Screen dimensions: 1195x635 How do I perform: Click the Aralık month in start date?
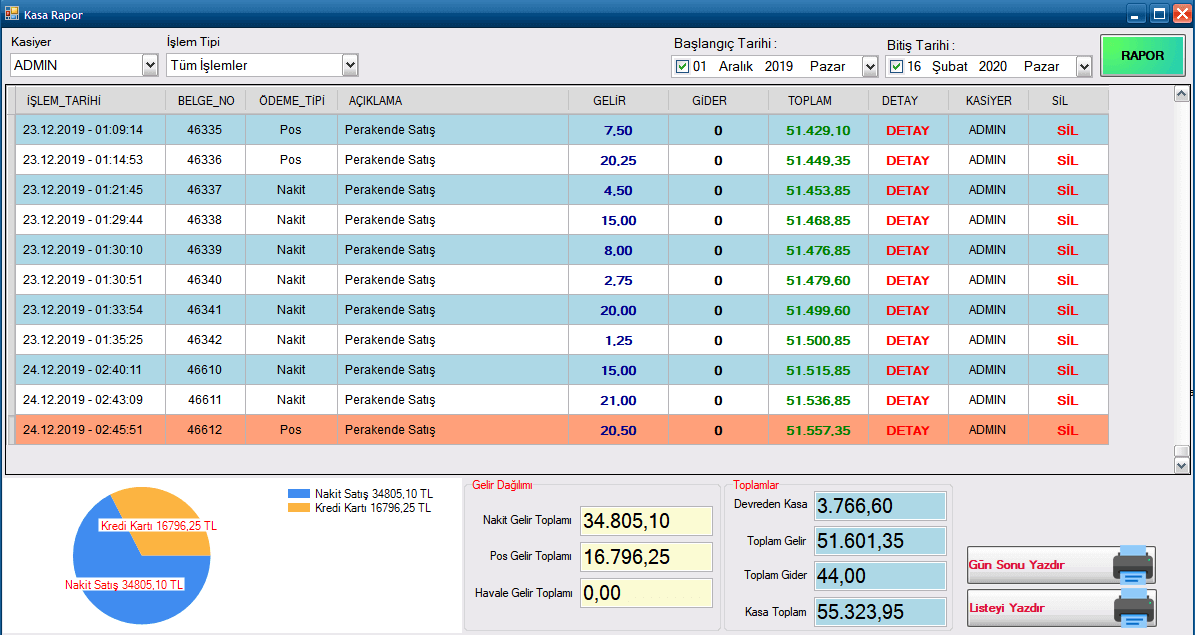tap(735, 66)
